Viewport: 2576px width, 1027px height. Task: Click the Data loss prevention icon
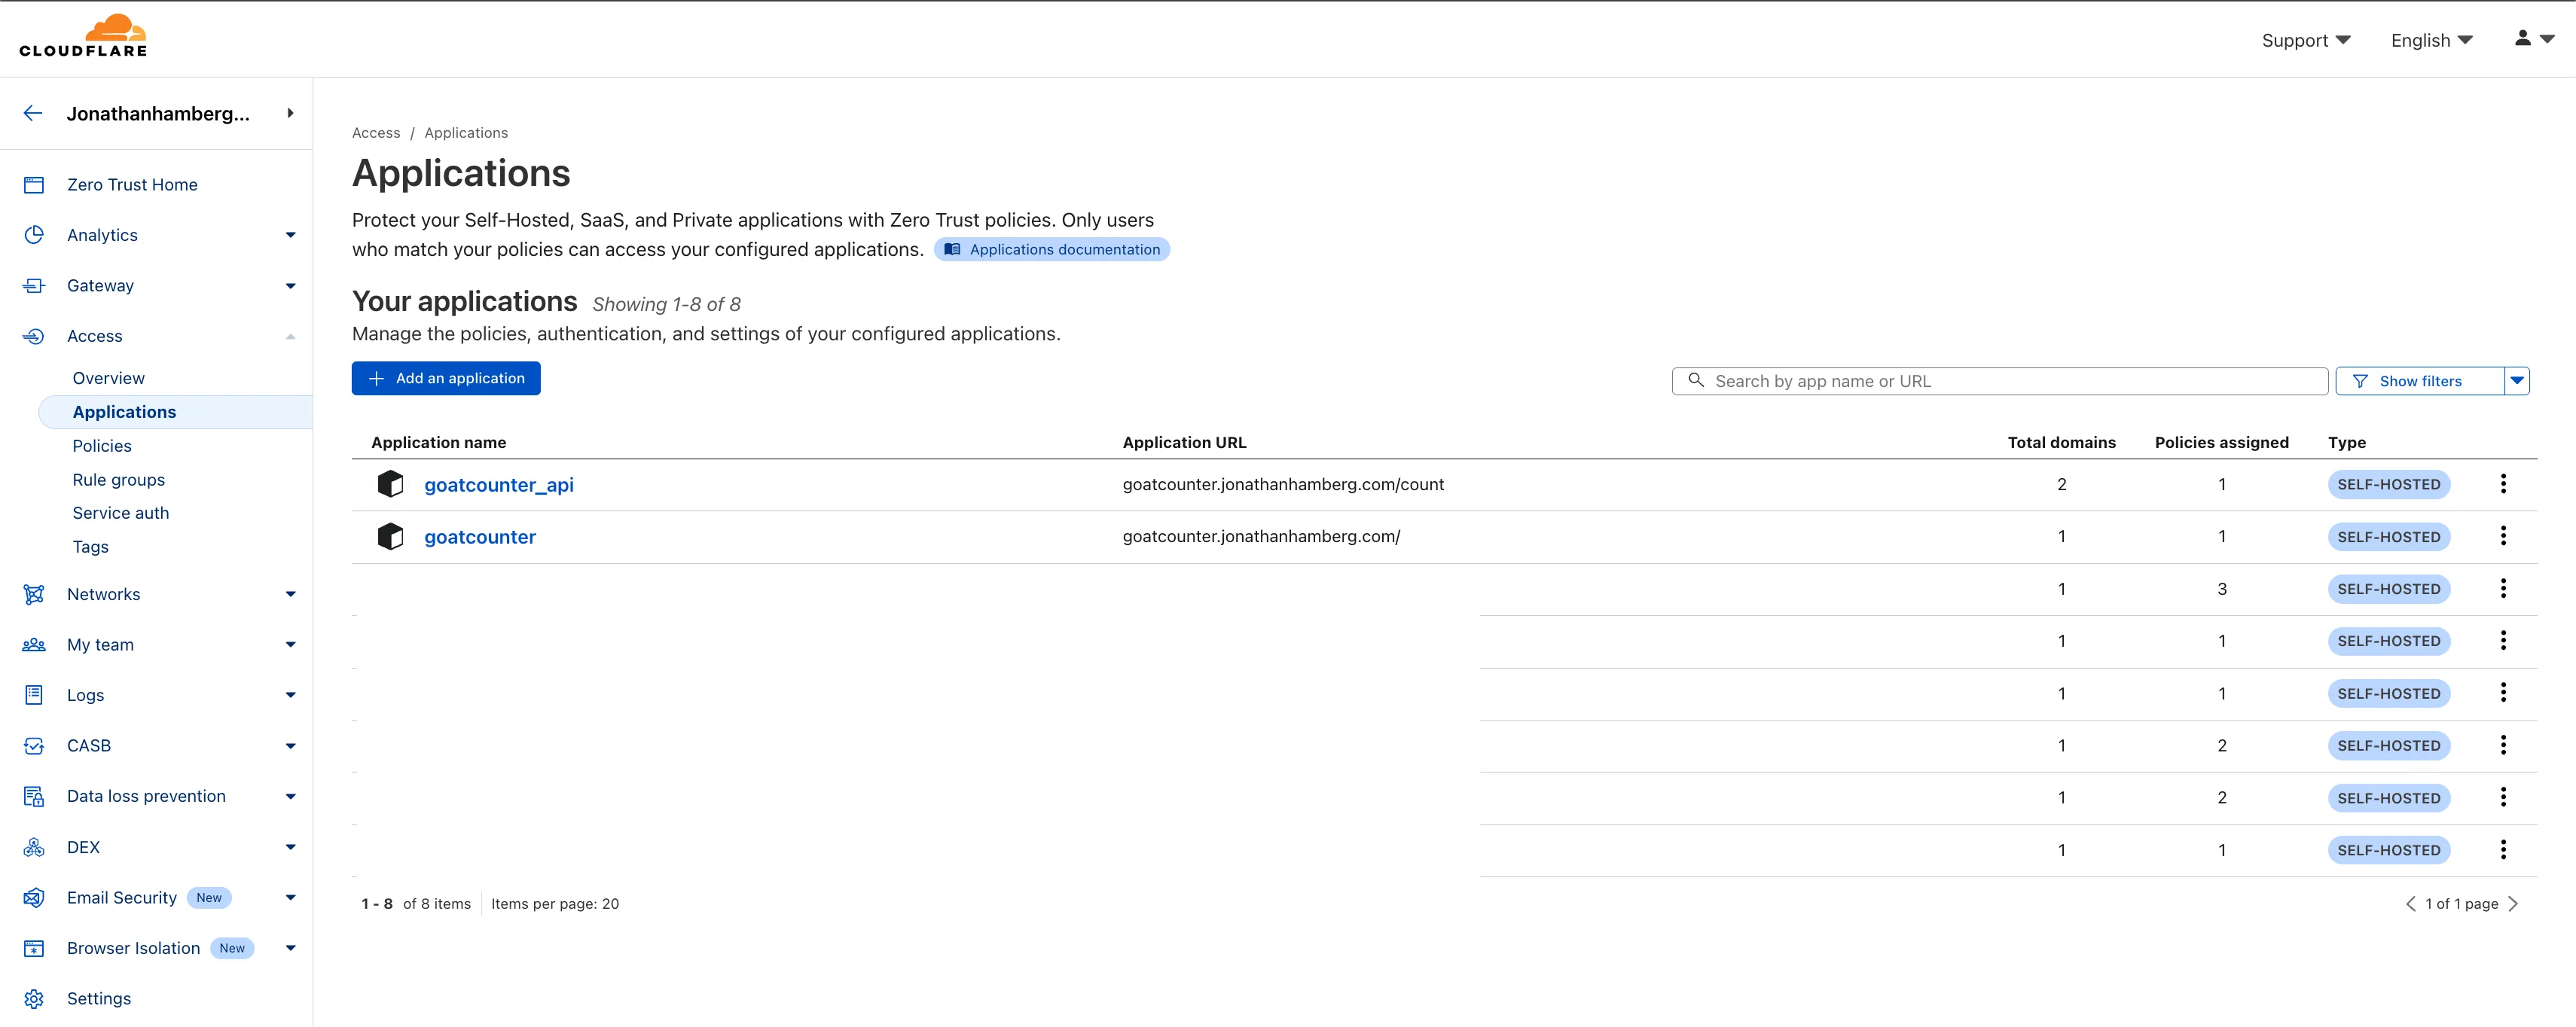pos(34,796)
